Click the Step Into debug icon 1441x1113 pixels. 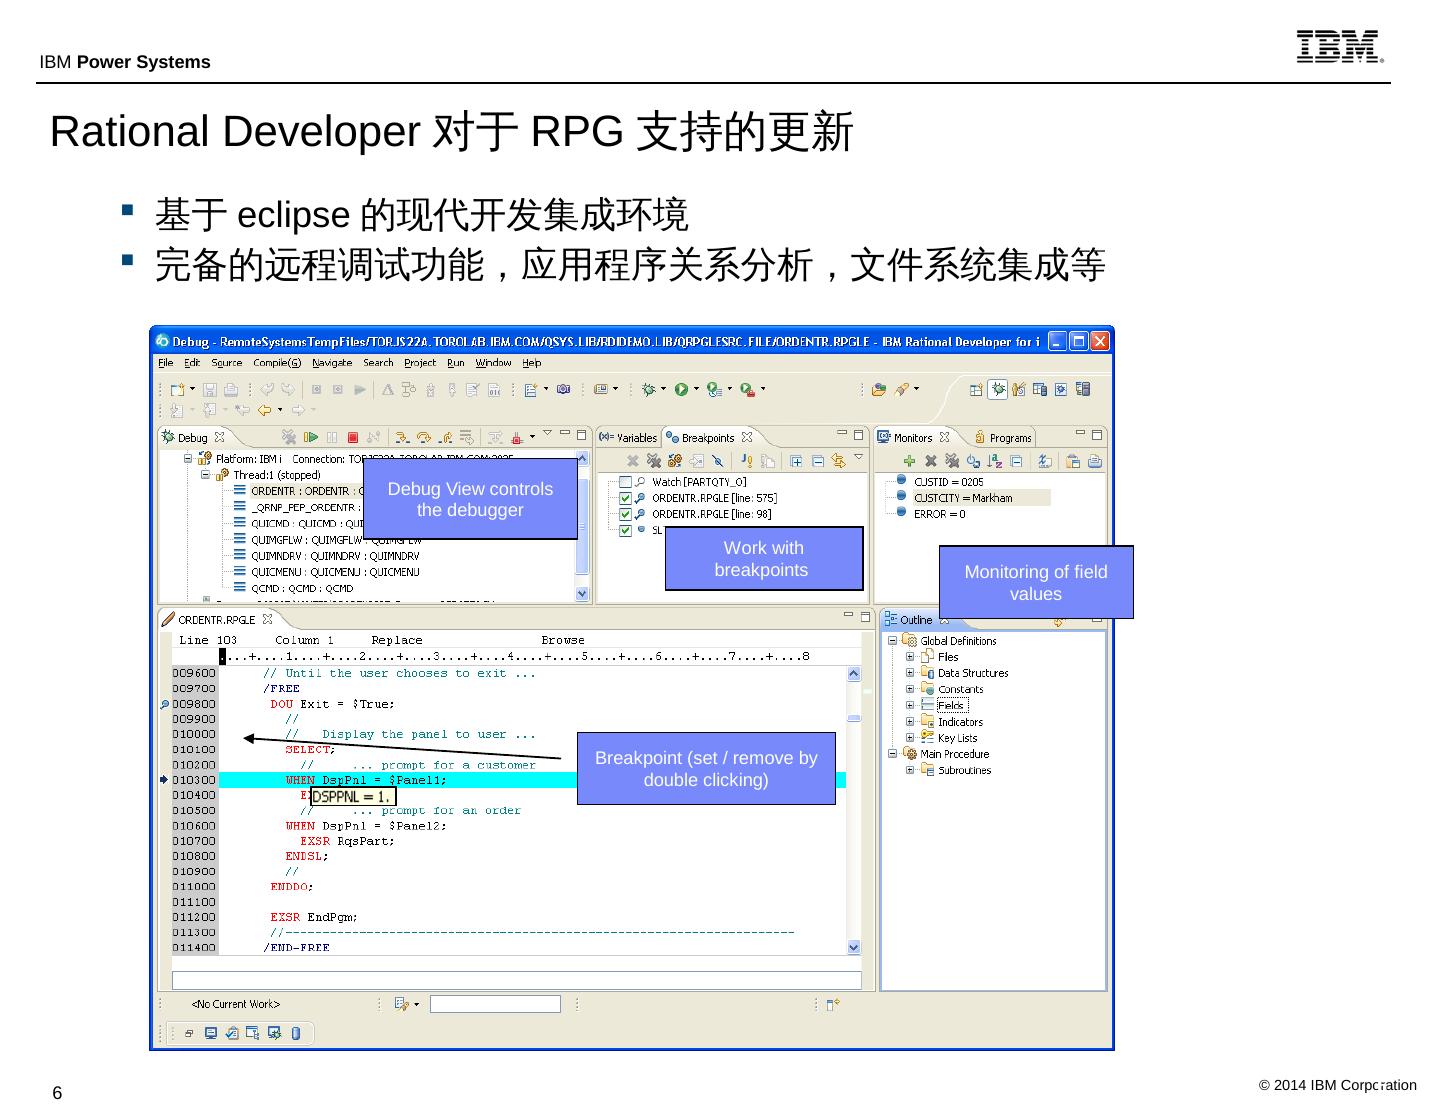coord(401,437)
